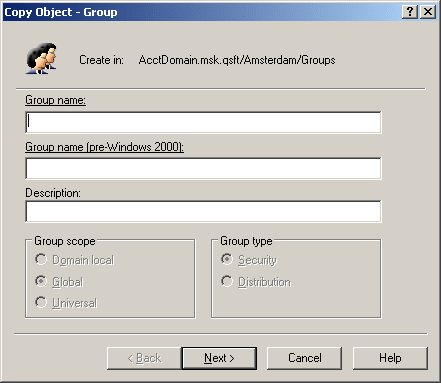441x383 pixels.
Task: Click the Group scope frame heading
Action: [x=65, y=241]
